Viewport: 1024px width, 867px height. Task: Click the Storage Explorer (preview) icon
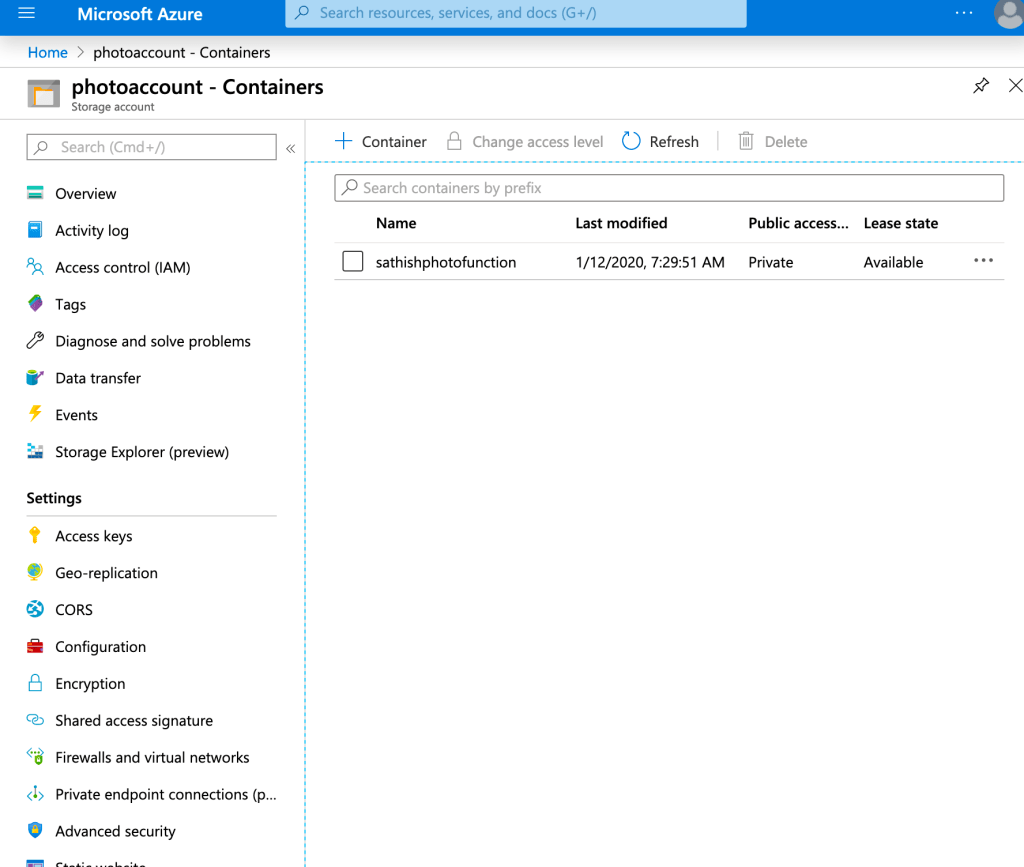[x=35, y=451]
